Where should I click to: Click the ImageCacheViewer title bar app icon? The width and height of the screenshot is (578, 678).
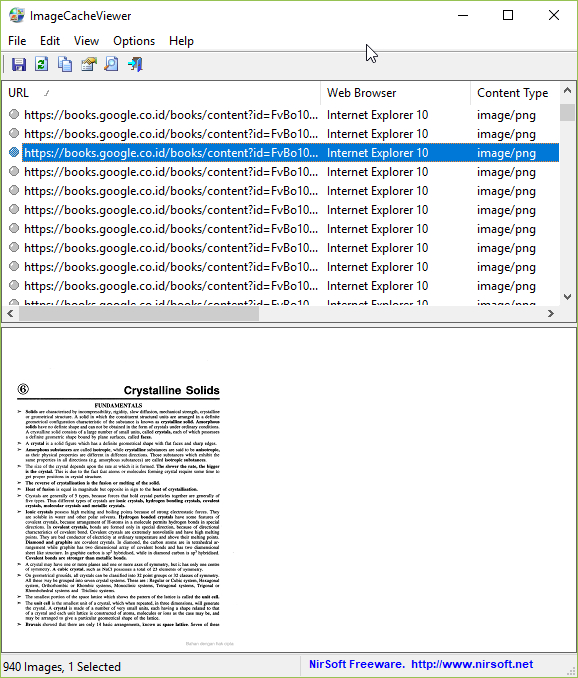17,16
